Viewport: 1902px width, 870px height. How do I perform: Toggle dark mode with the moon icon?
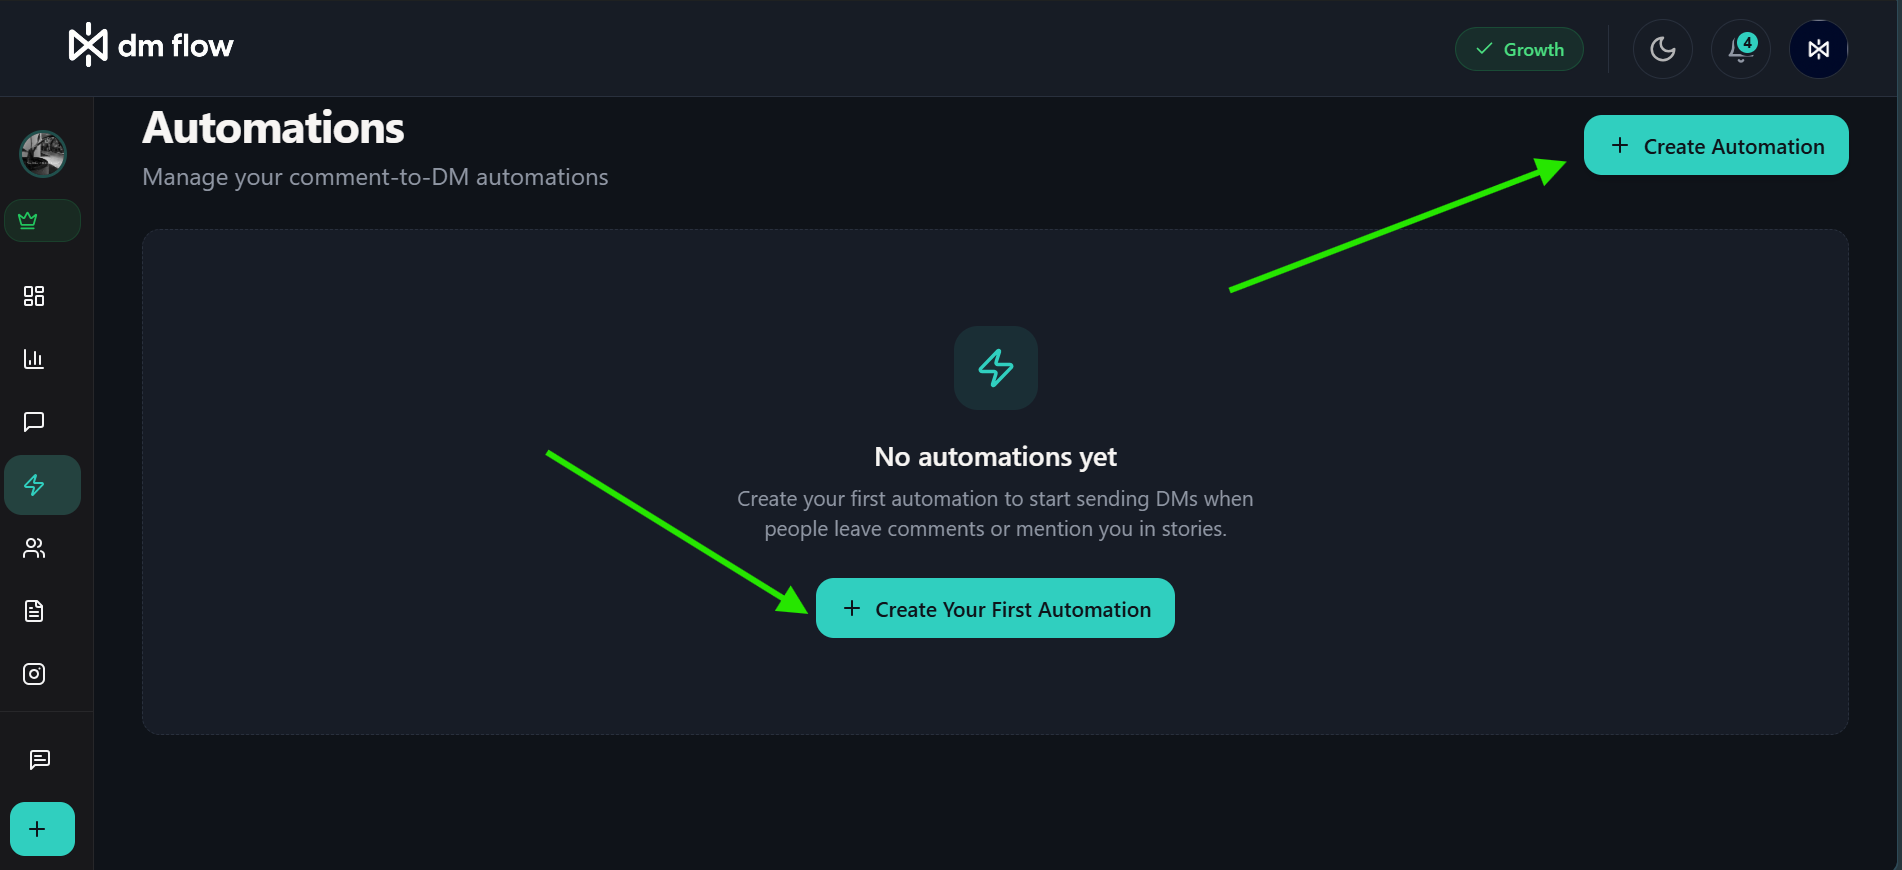(x=1662, y=48)
